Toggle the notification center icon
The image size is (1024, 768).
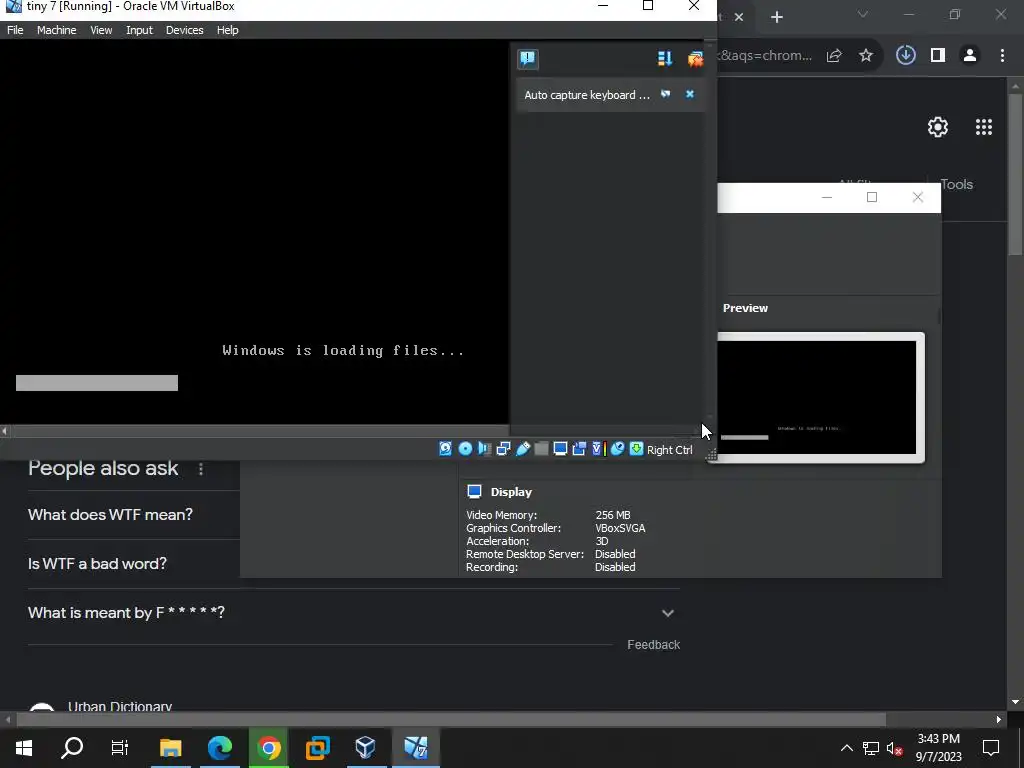tap(528, 59)
